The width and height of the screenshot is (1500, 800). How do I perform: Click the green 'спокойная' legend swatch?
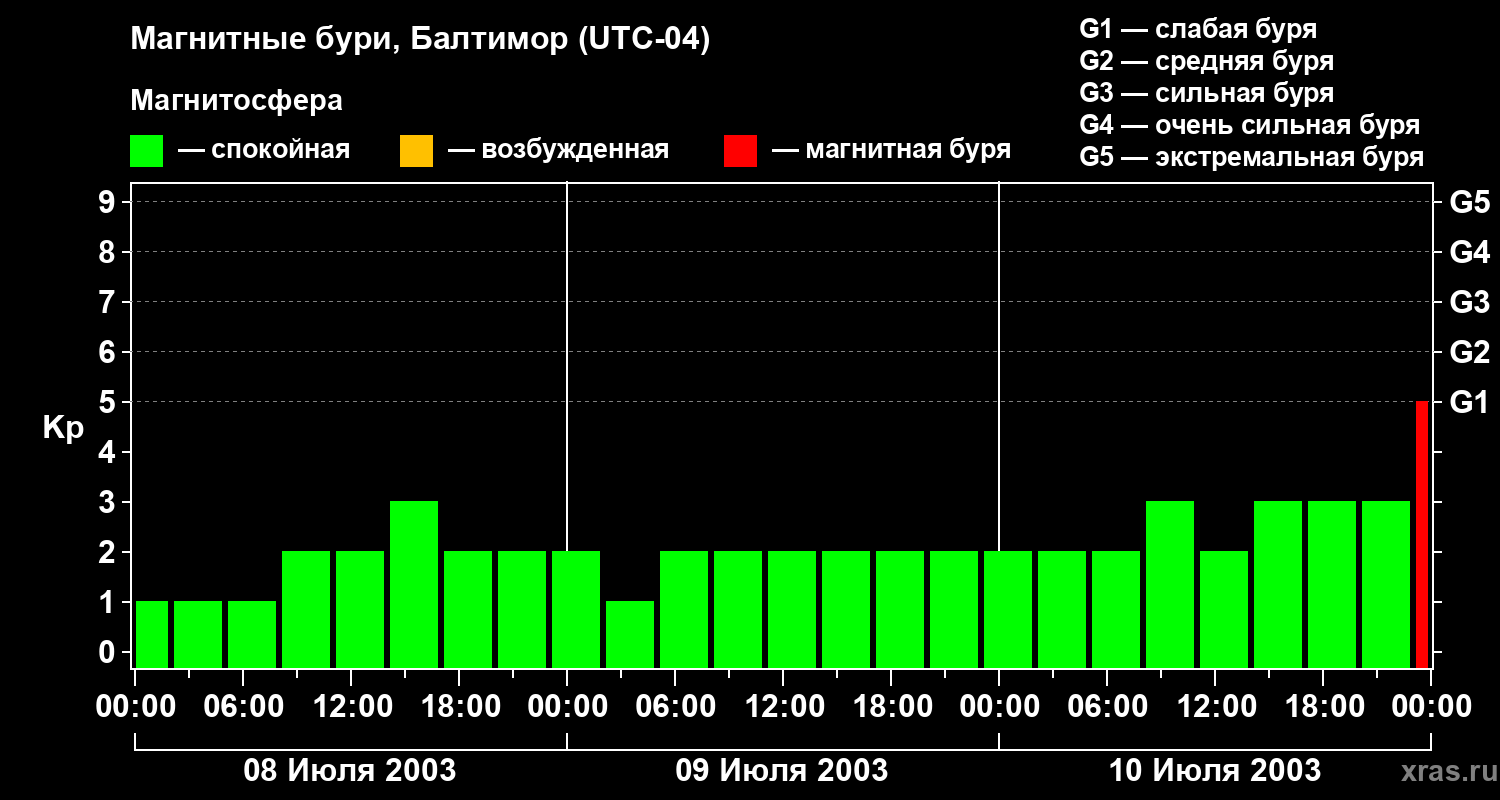(x=147, y=151)
